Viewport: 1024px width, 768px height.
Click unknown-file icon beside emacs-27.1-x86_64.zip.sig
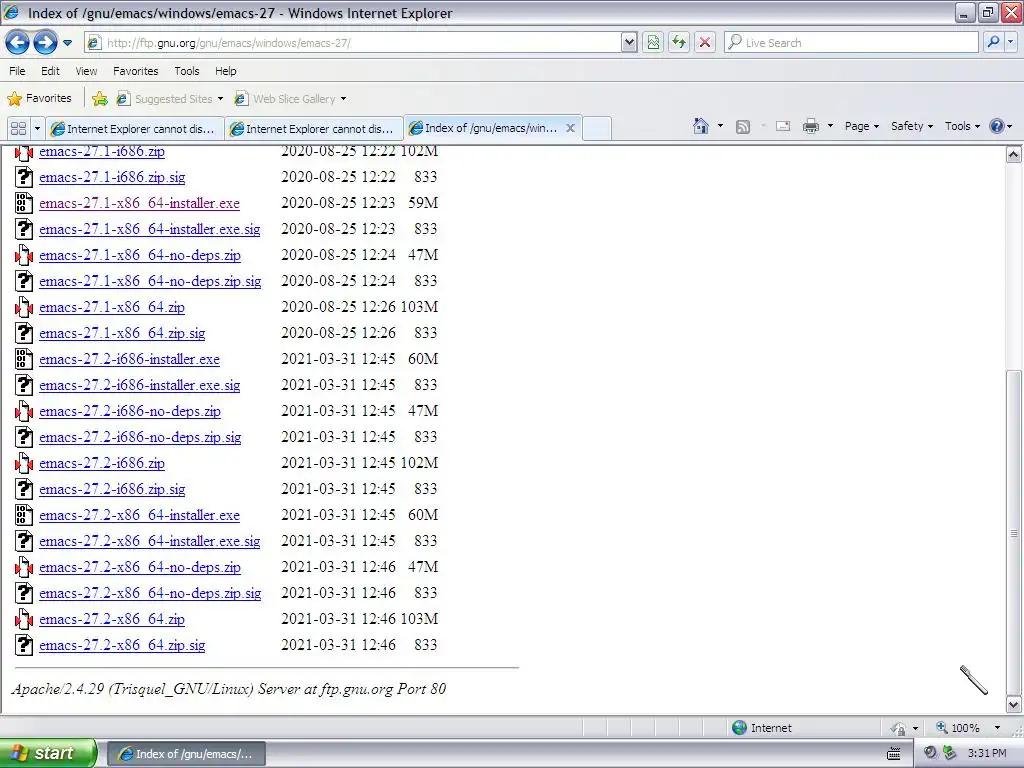[x=24, y=333]
